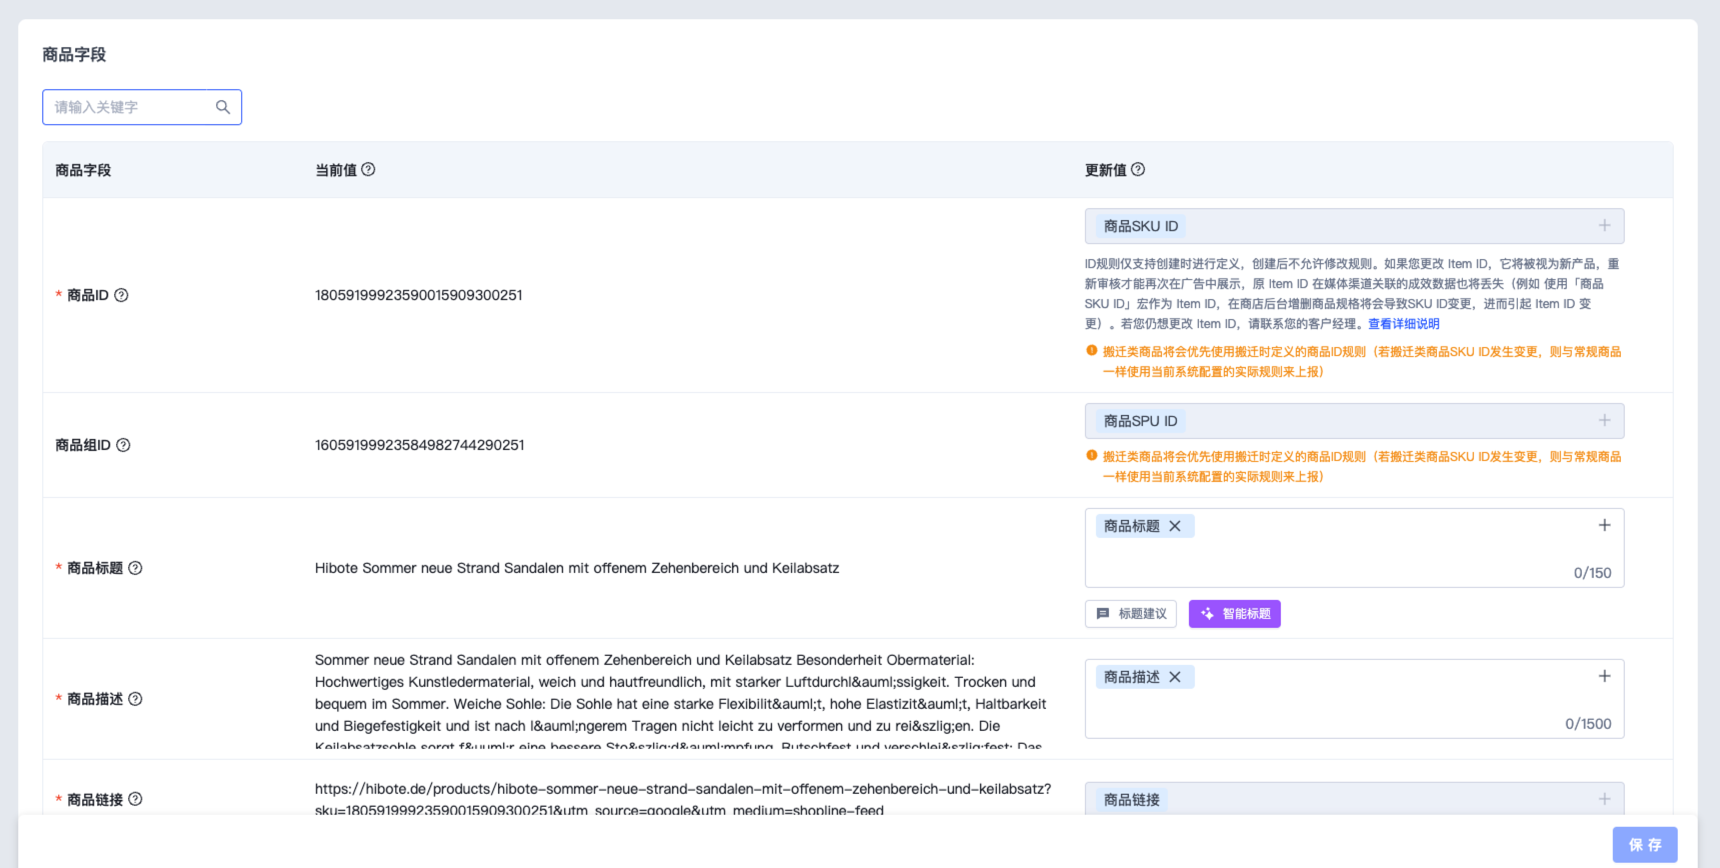Click help icon next to 商品标题 label
Screen dimensions: 1720x868
tap(135, 568)
